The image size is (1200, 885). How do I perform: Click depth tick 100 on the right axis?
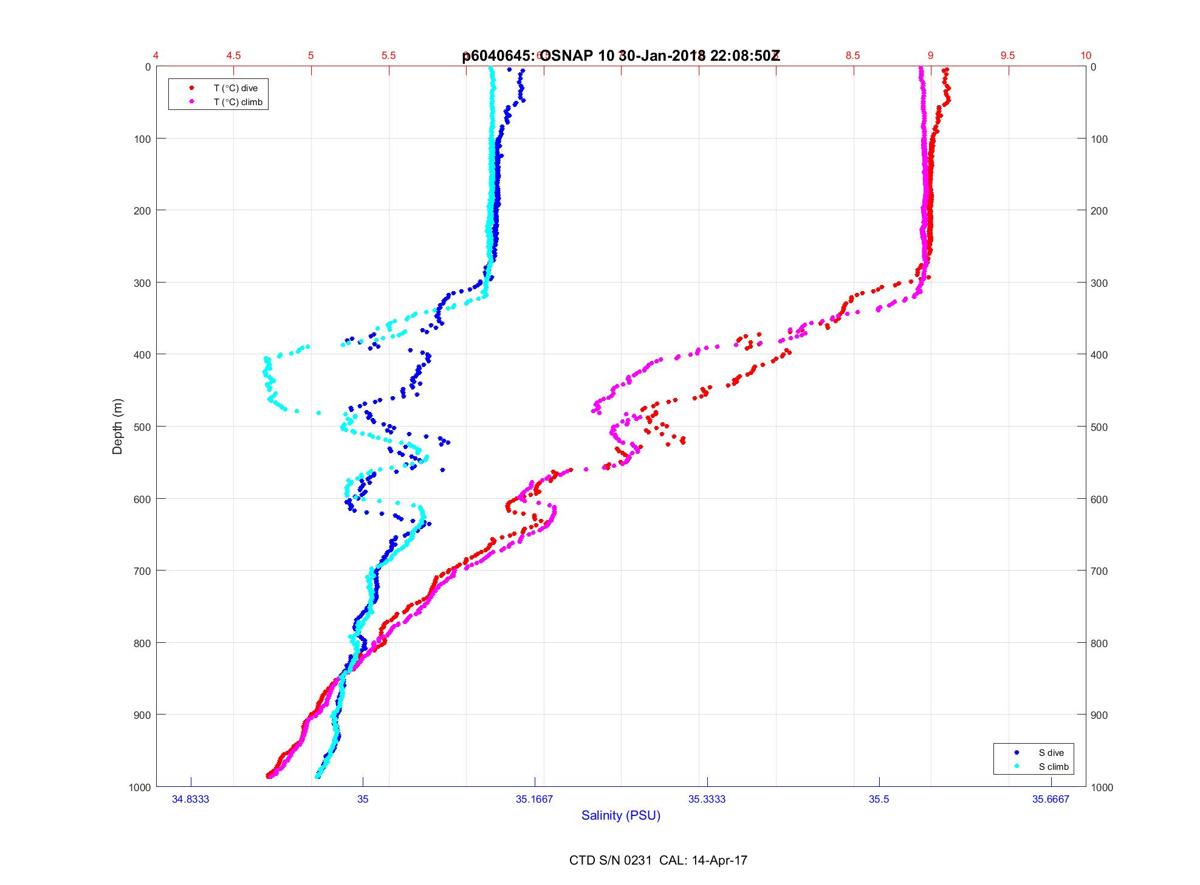pyautogui.click(x=1100, y=139)
